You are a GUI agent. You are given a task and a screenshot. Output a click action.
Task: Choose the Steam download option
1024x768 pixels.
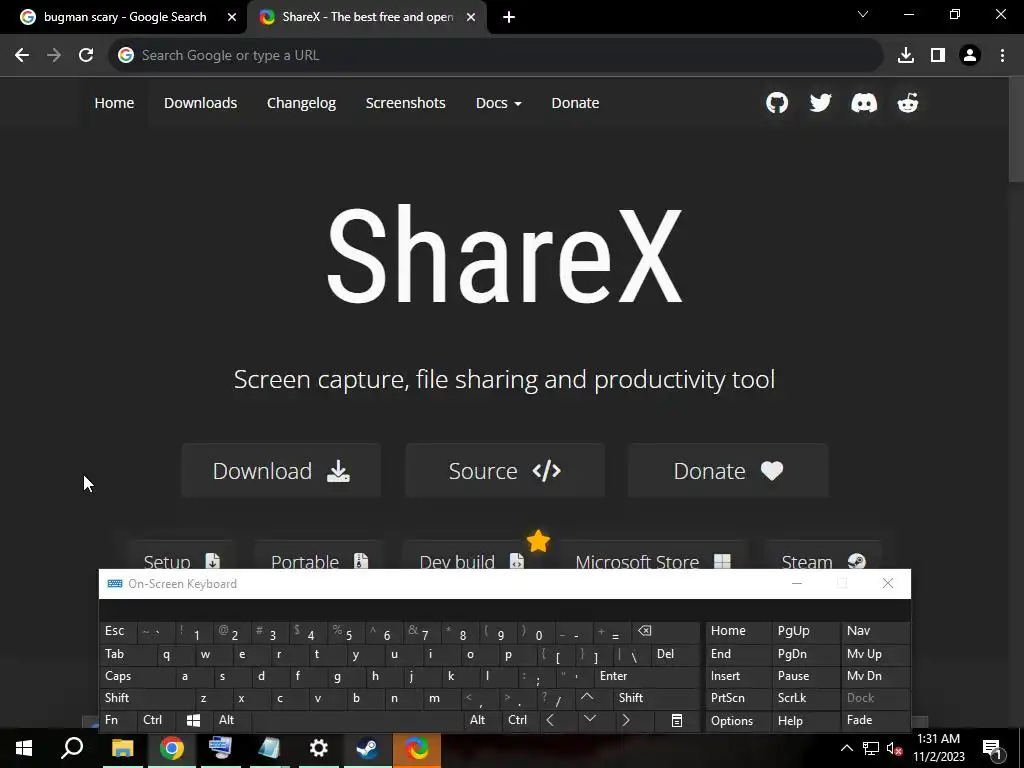(x=823, y=559)
